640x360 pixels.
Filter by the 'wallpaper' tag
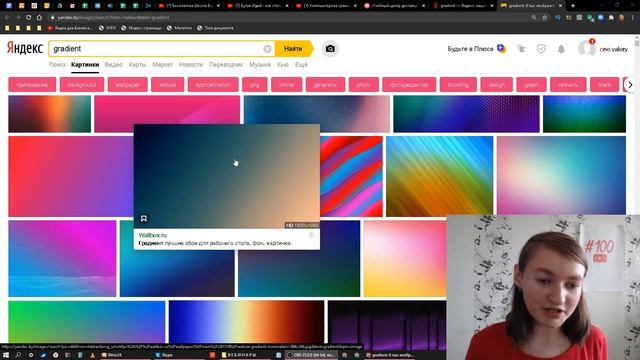click(127, 85)
